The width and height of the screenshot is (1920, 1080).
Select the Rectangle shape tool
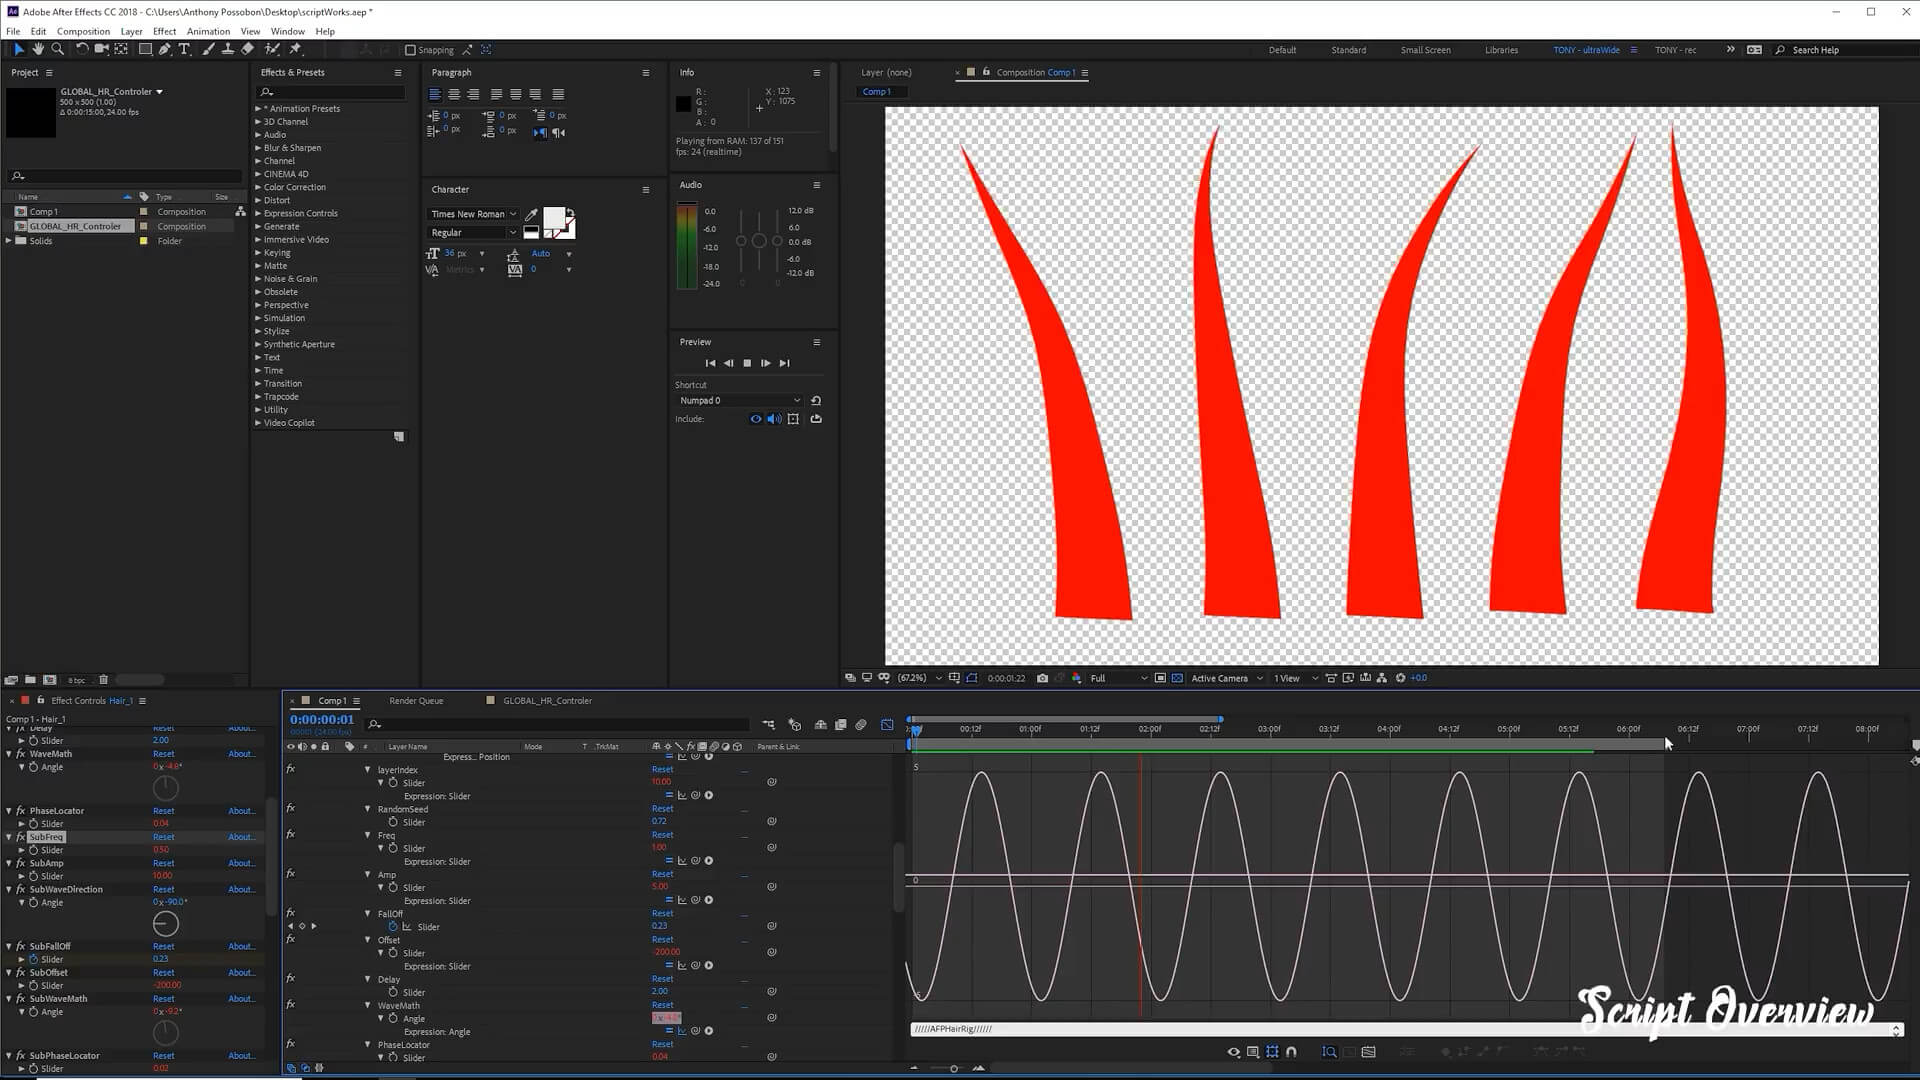145,49
